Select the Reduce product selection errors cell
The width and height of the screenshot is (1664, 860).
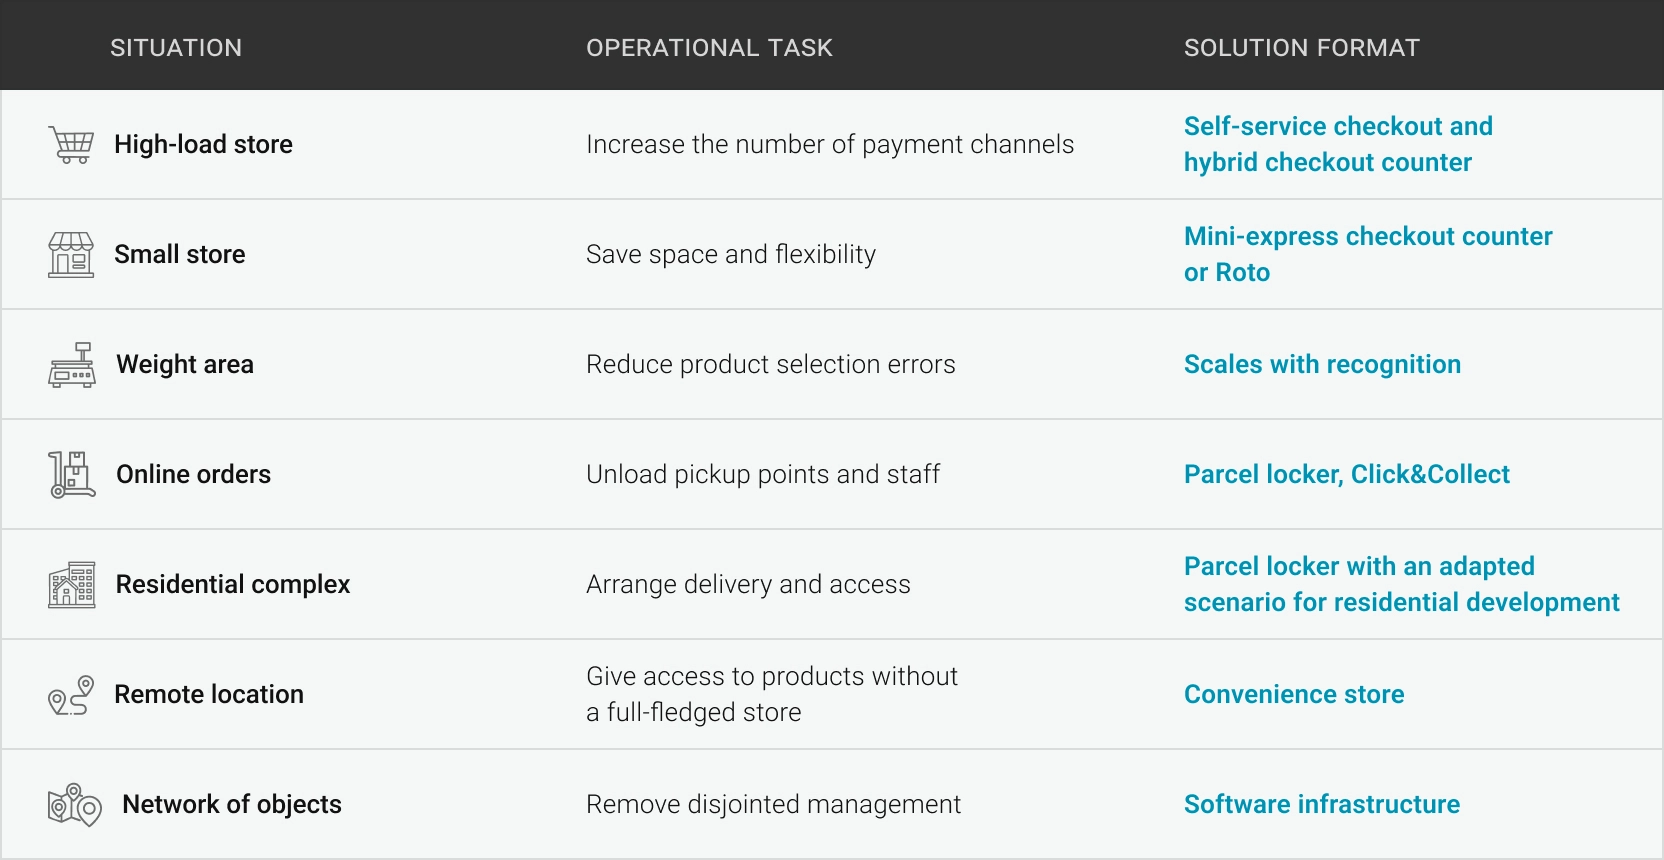point(771,364)
